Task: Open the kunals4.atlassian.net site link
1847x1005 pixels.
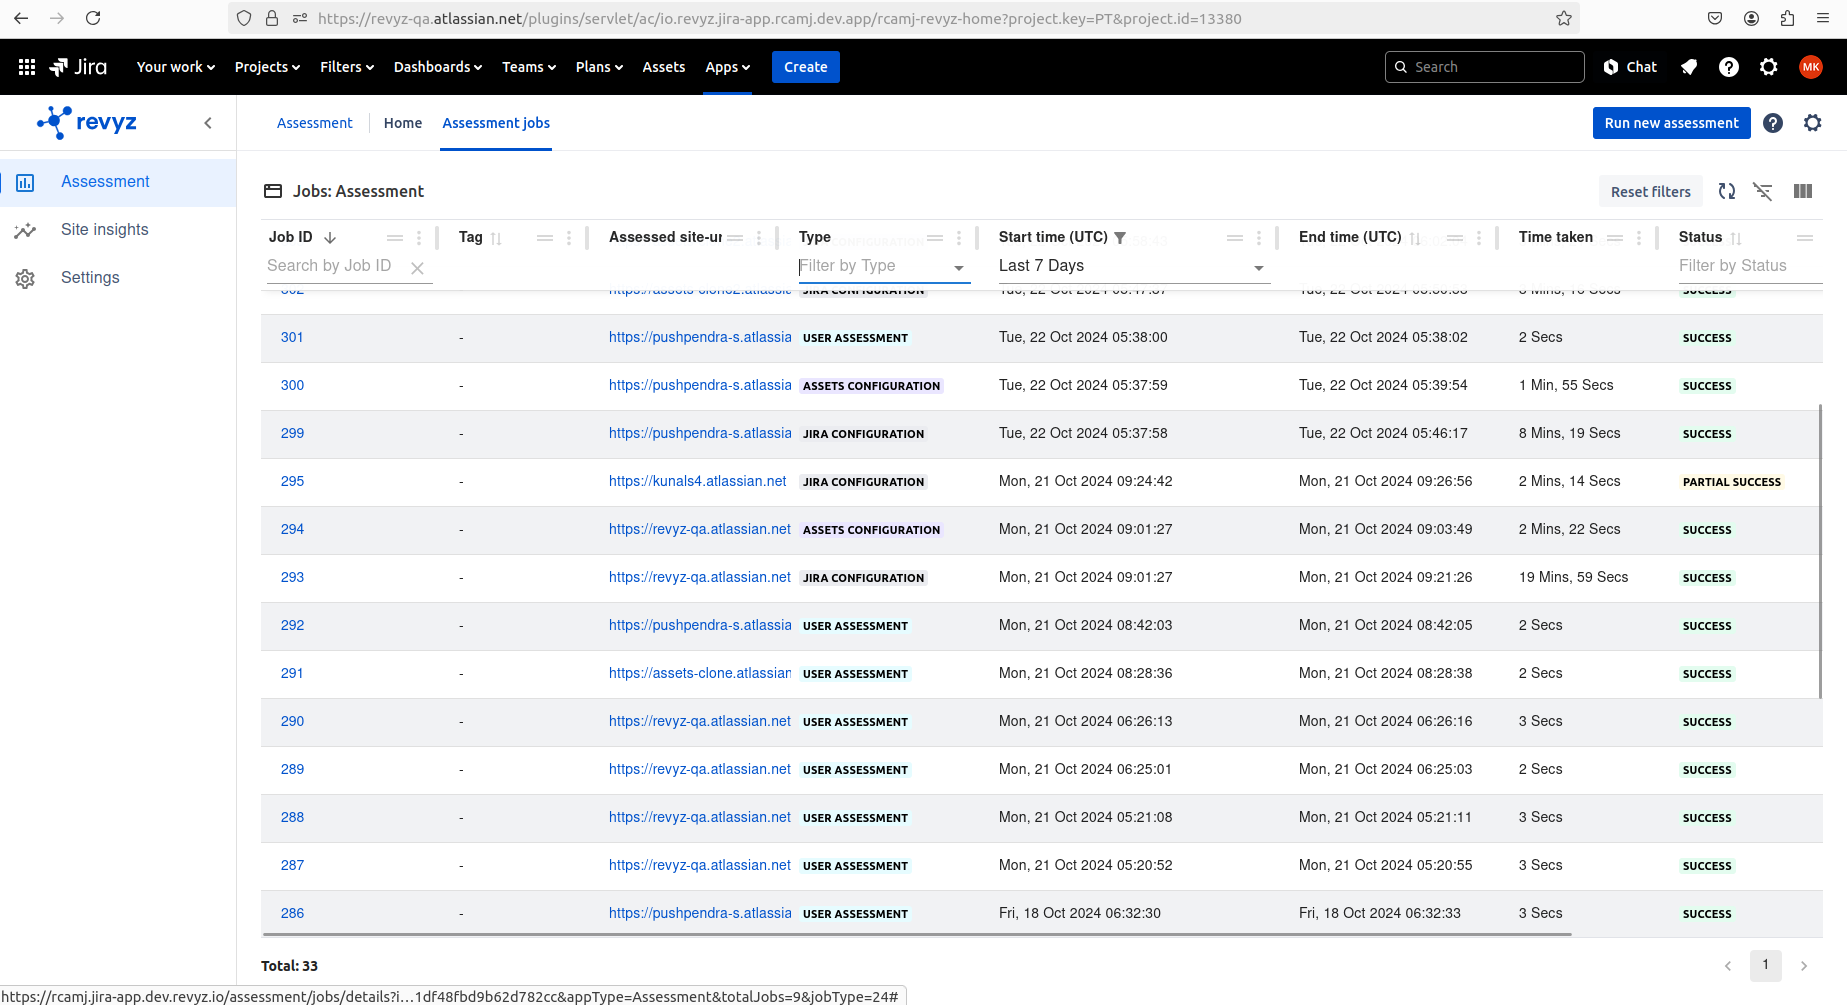Action: (x=698, y=482)
